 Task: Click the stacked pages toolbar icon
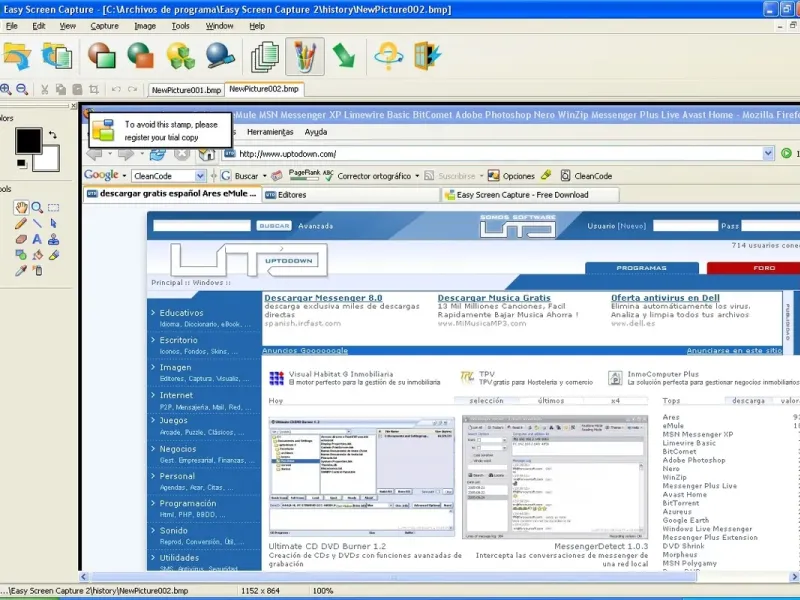[265, 56]
